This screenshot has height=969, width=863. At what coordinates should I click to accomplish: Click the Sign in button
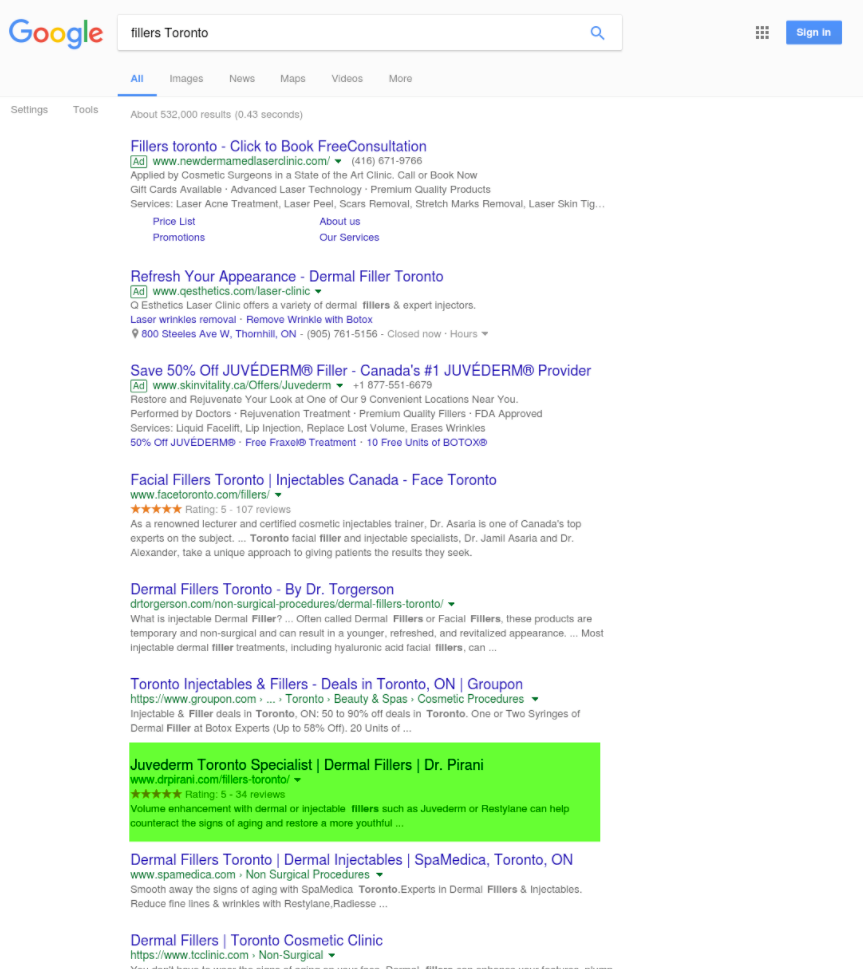tap(814, 33)
